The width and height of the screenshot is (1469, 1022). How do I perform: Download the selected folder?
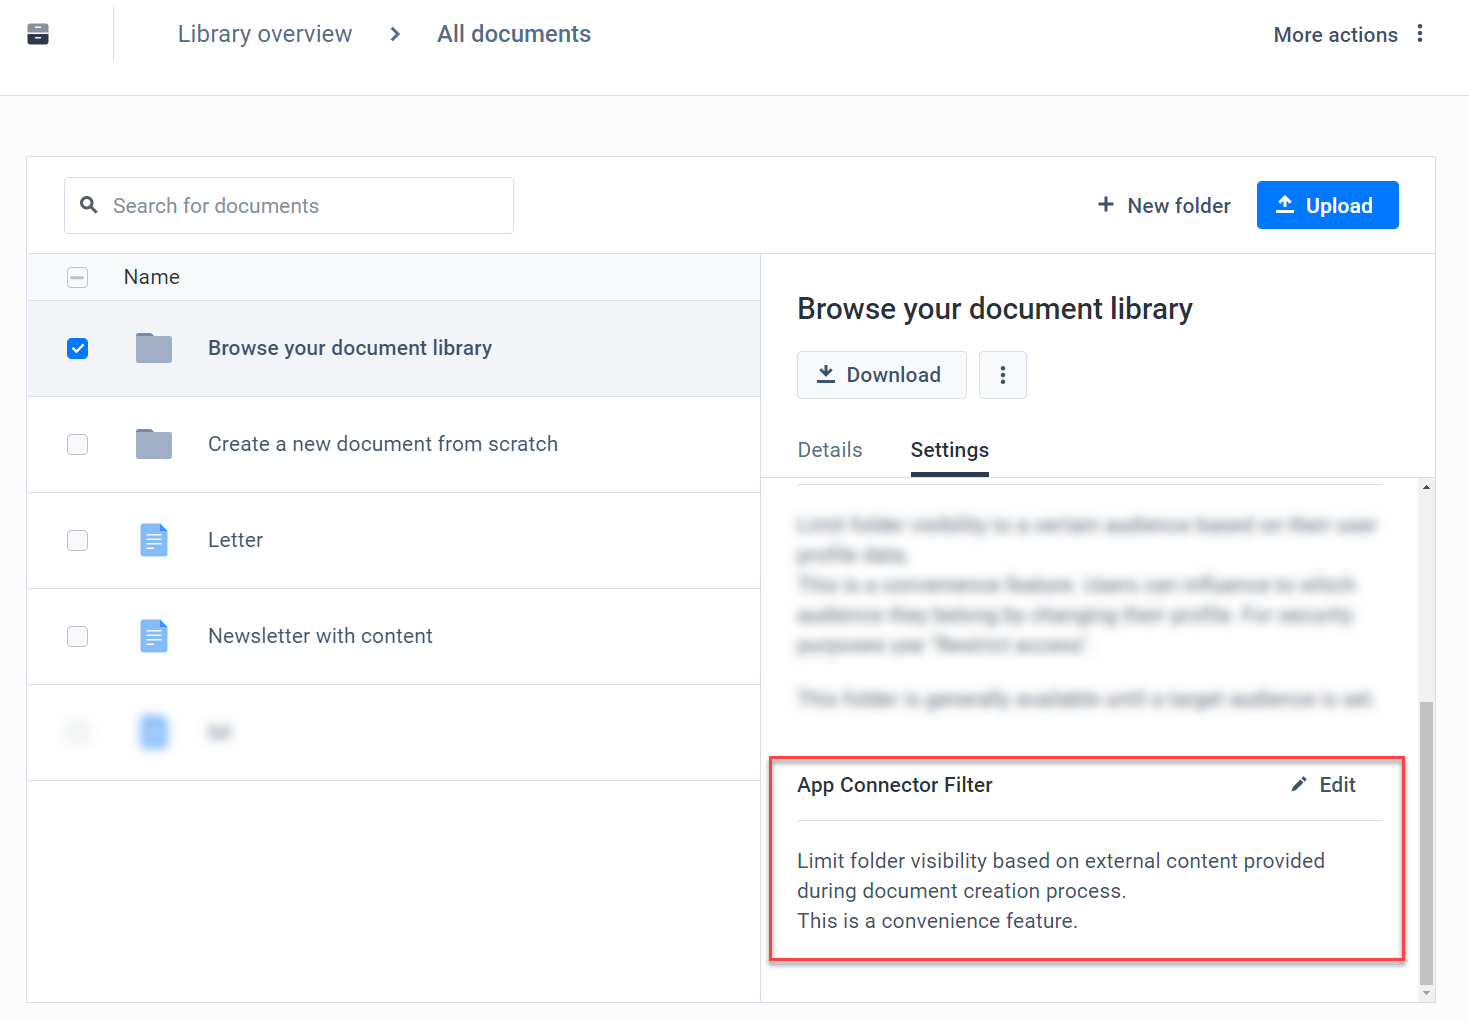coord(881,374)
